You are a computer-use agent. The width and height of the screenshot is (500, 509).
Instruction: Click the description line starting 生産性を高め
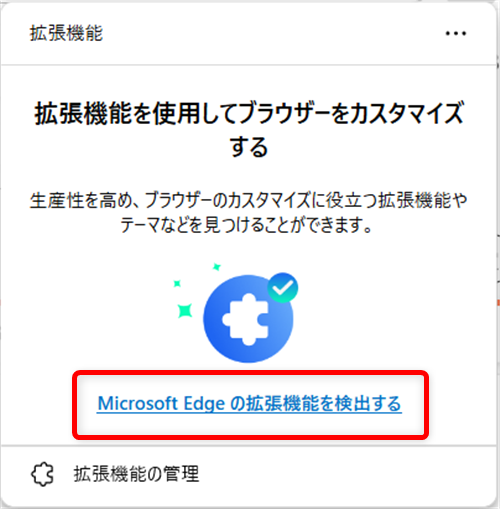[249, 200]
